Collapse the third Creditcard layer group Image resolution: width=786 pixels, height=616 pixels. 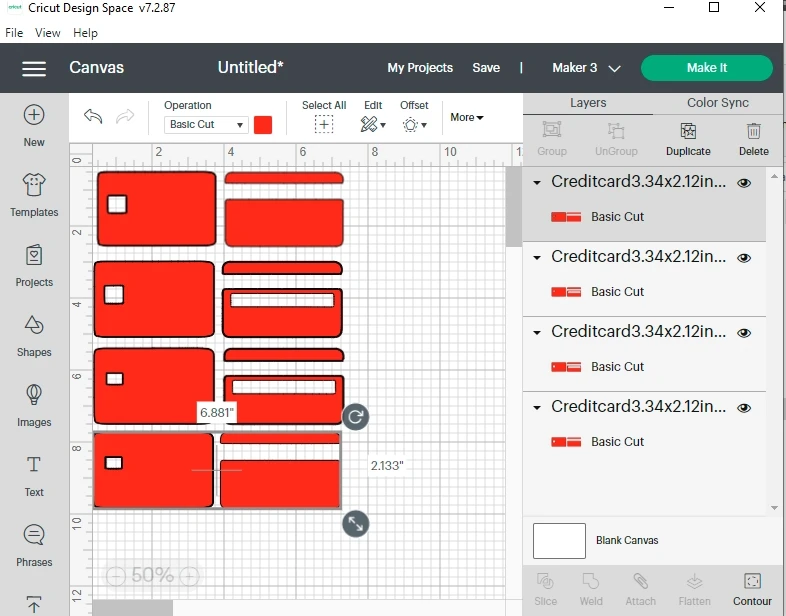[537, 333]
